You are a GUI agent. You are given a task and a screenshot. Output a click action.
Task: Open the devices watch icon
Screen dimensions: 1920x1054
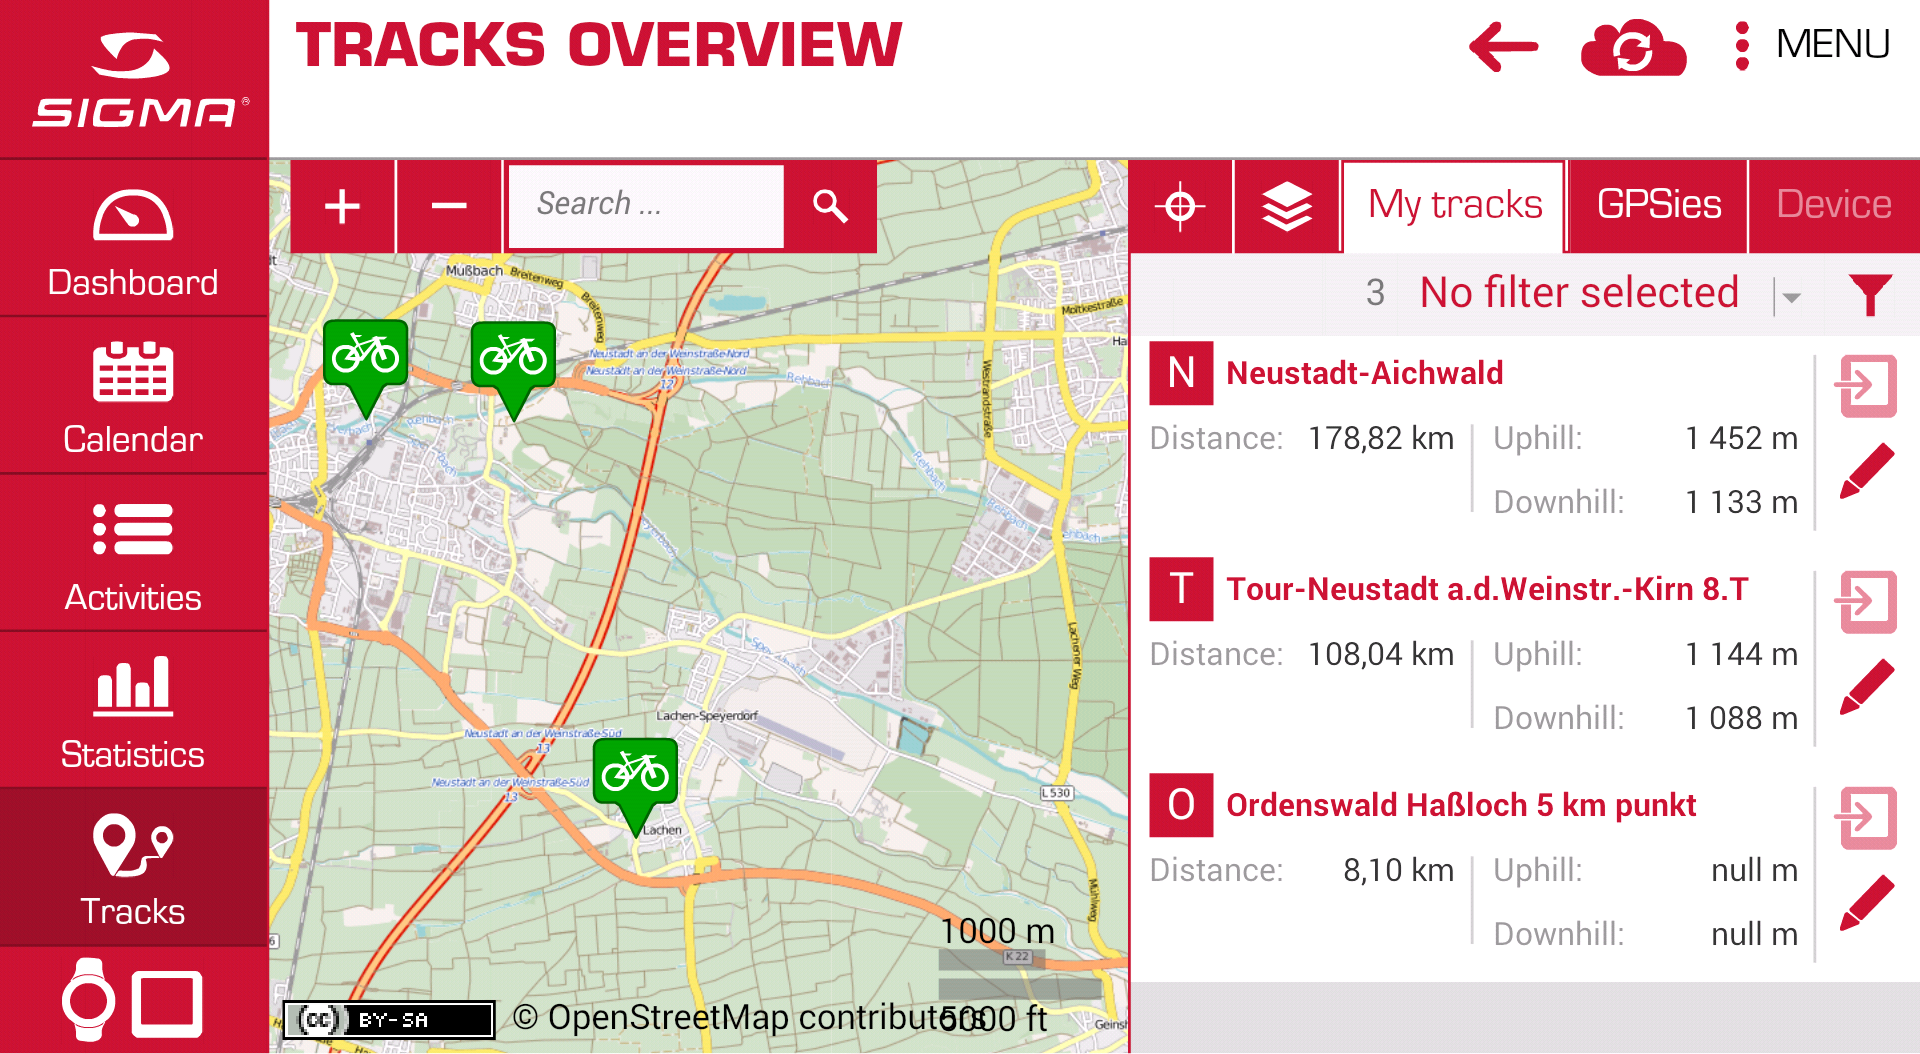click(89, 1000)
